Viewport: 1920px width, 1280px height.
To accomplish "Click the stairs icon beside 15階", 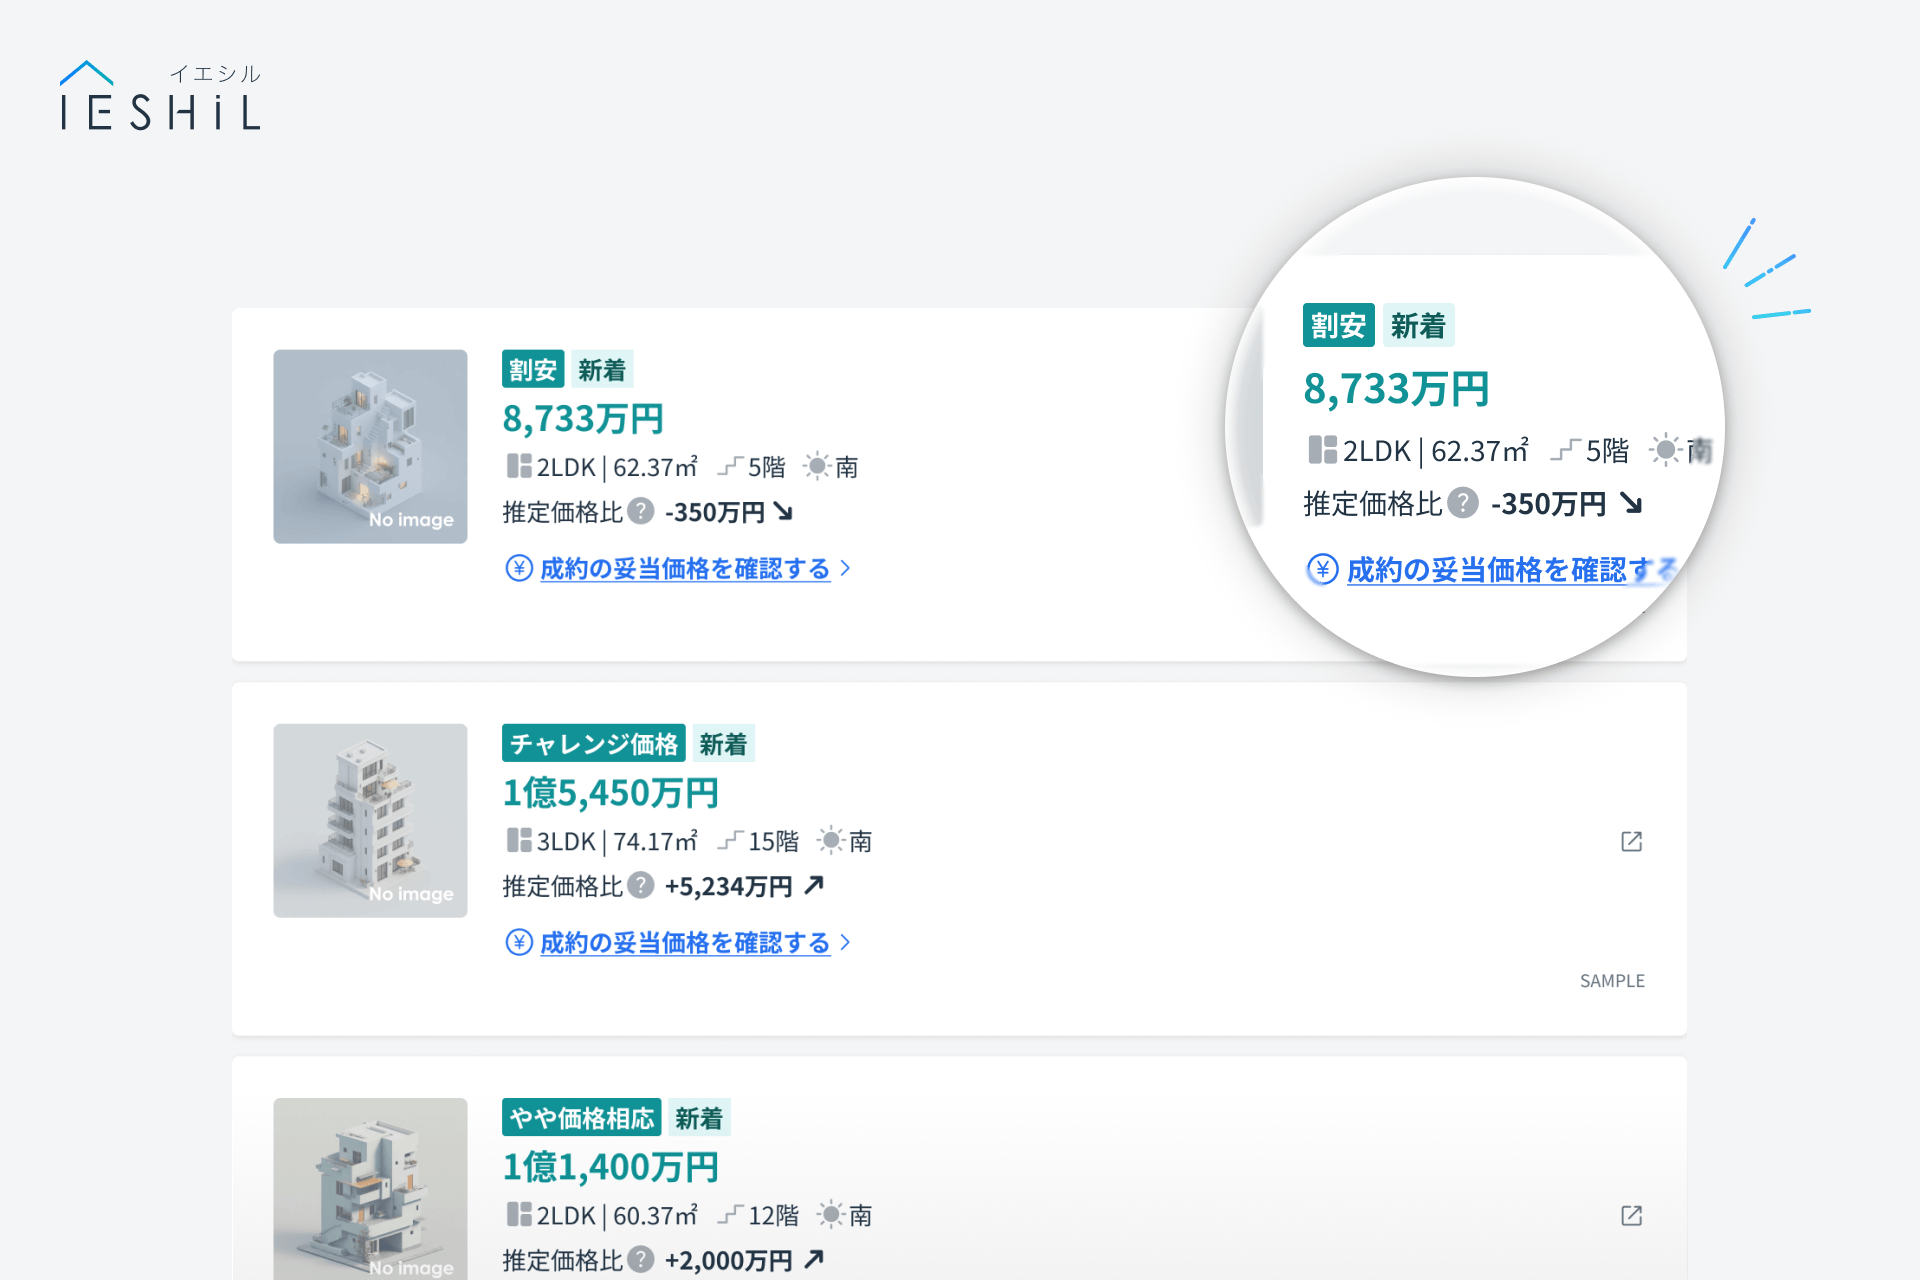I will [730, 840].
